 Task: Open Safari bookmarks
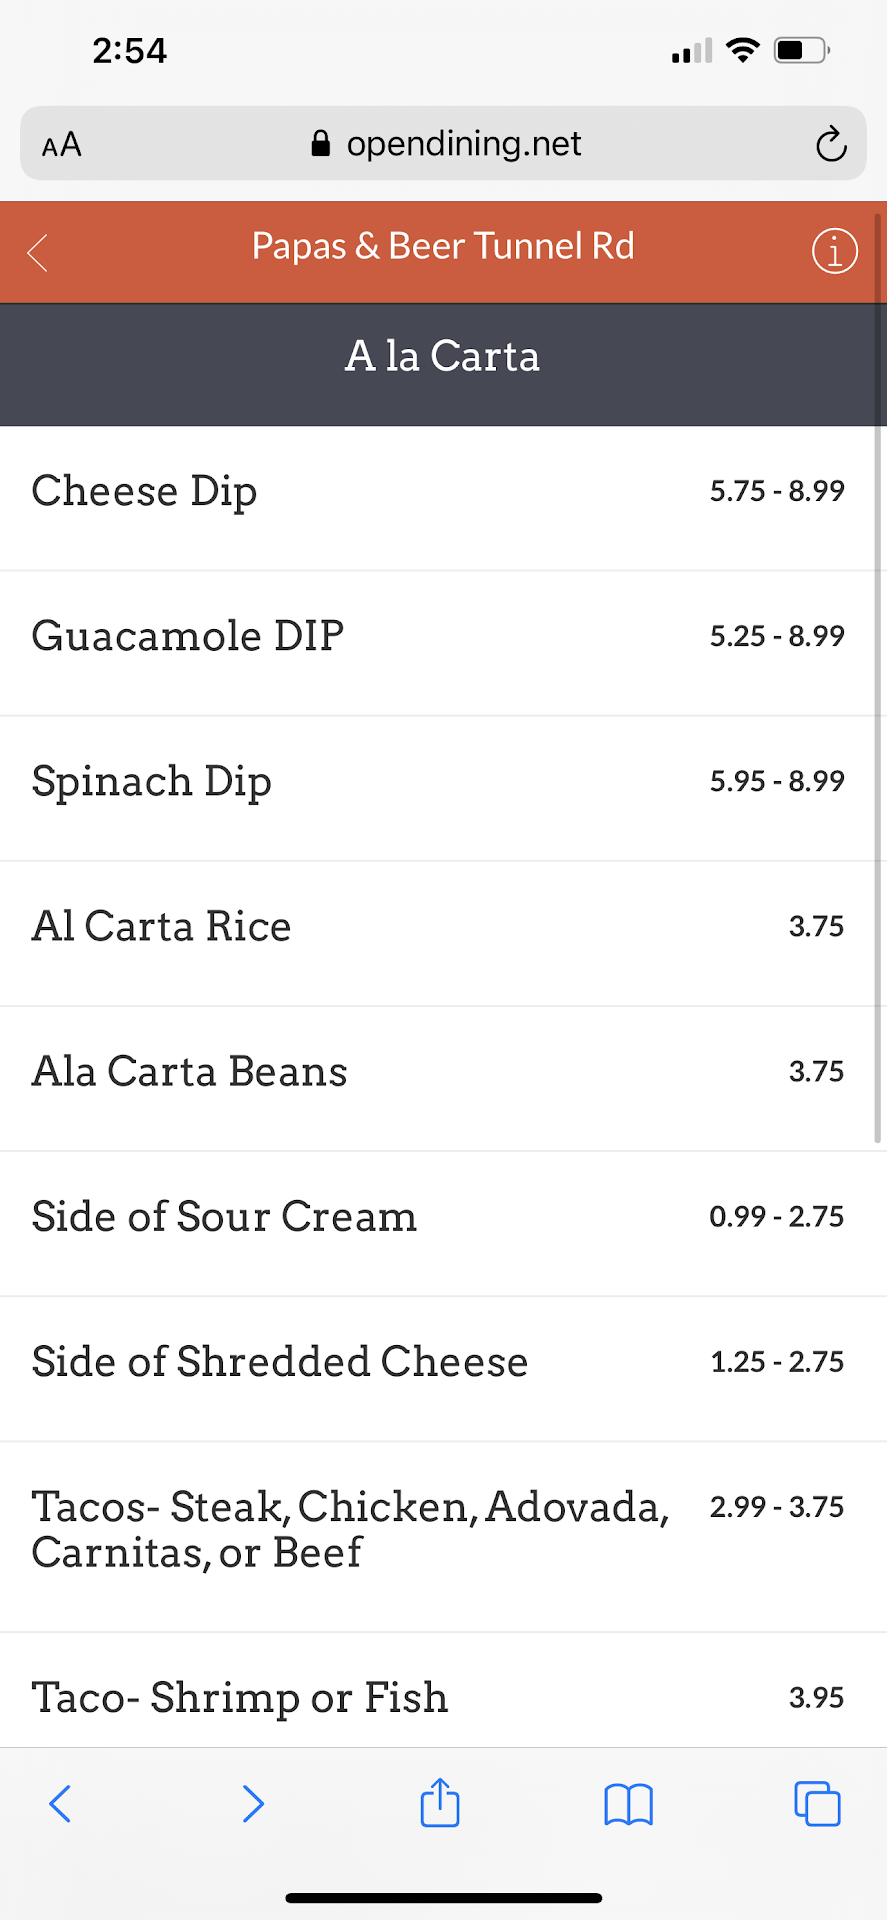click(628, 1804)
